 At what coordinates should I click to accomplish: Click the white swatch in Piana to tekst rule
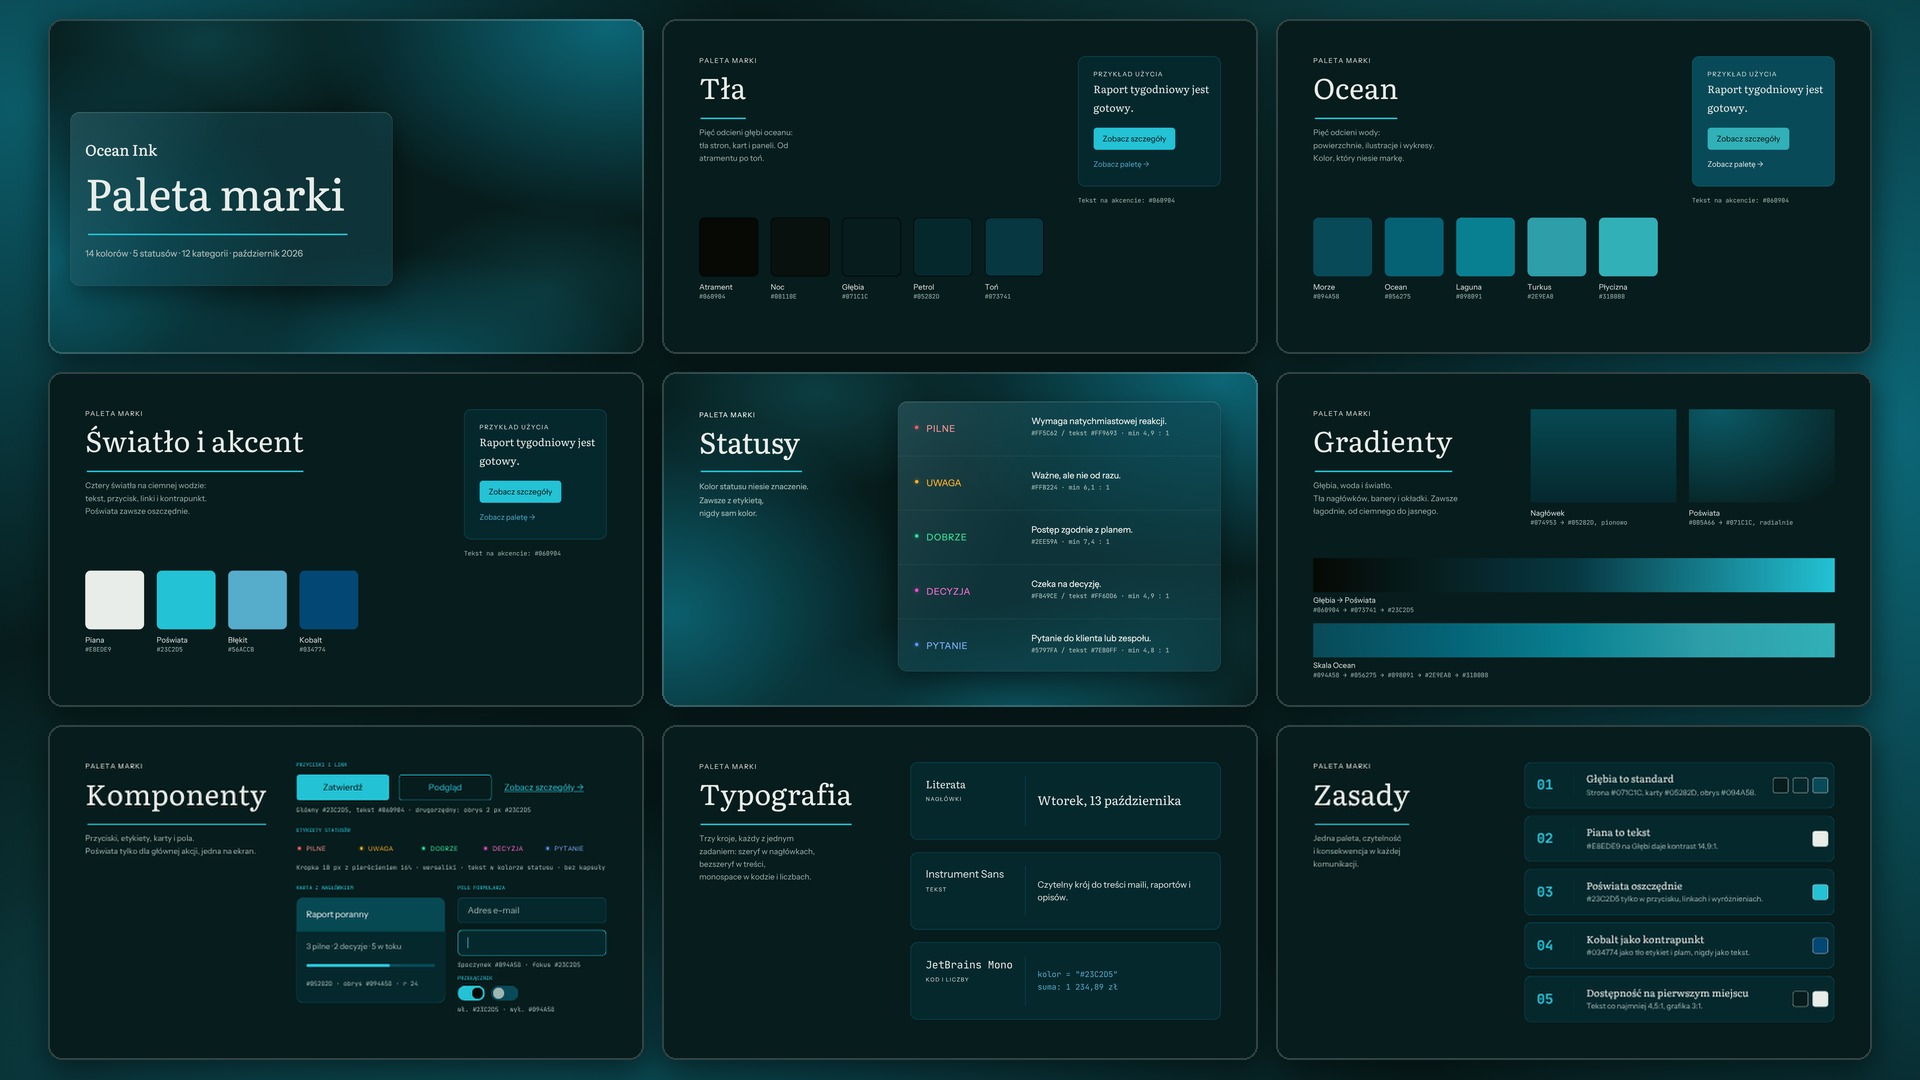click(x=1820, y=839)
